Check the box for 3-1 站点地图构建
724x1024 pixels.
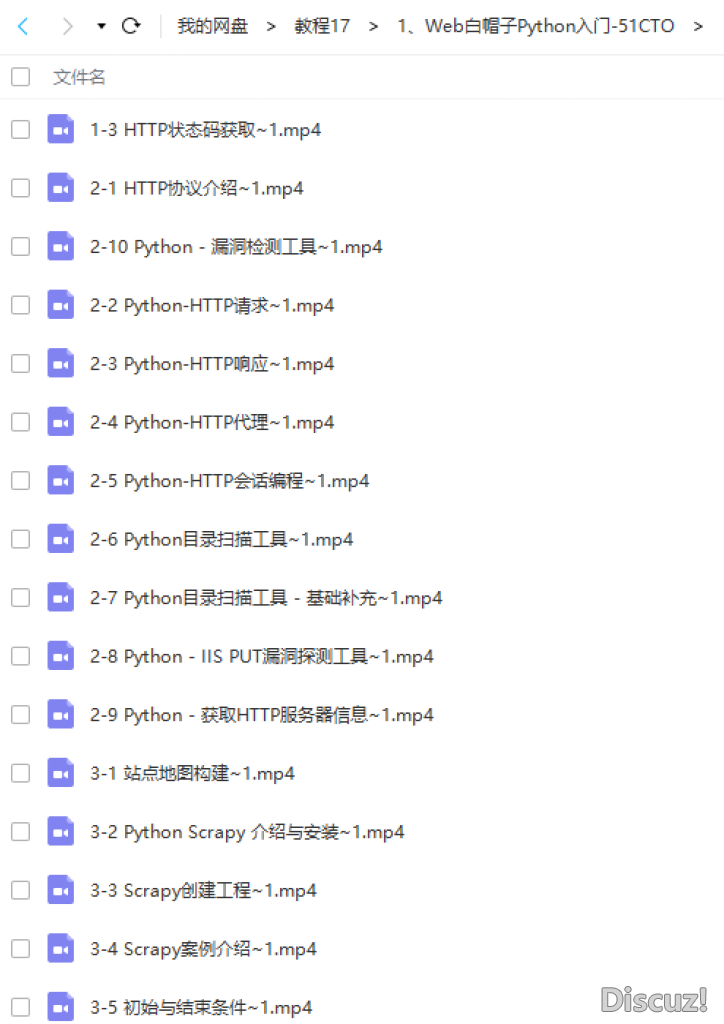20,773
